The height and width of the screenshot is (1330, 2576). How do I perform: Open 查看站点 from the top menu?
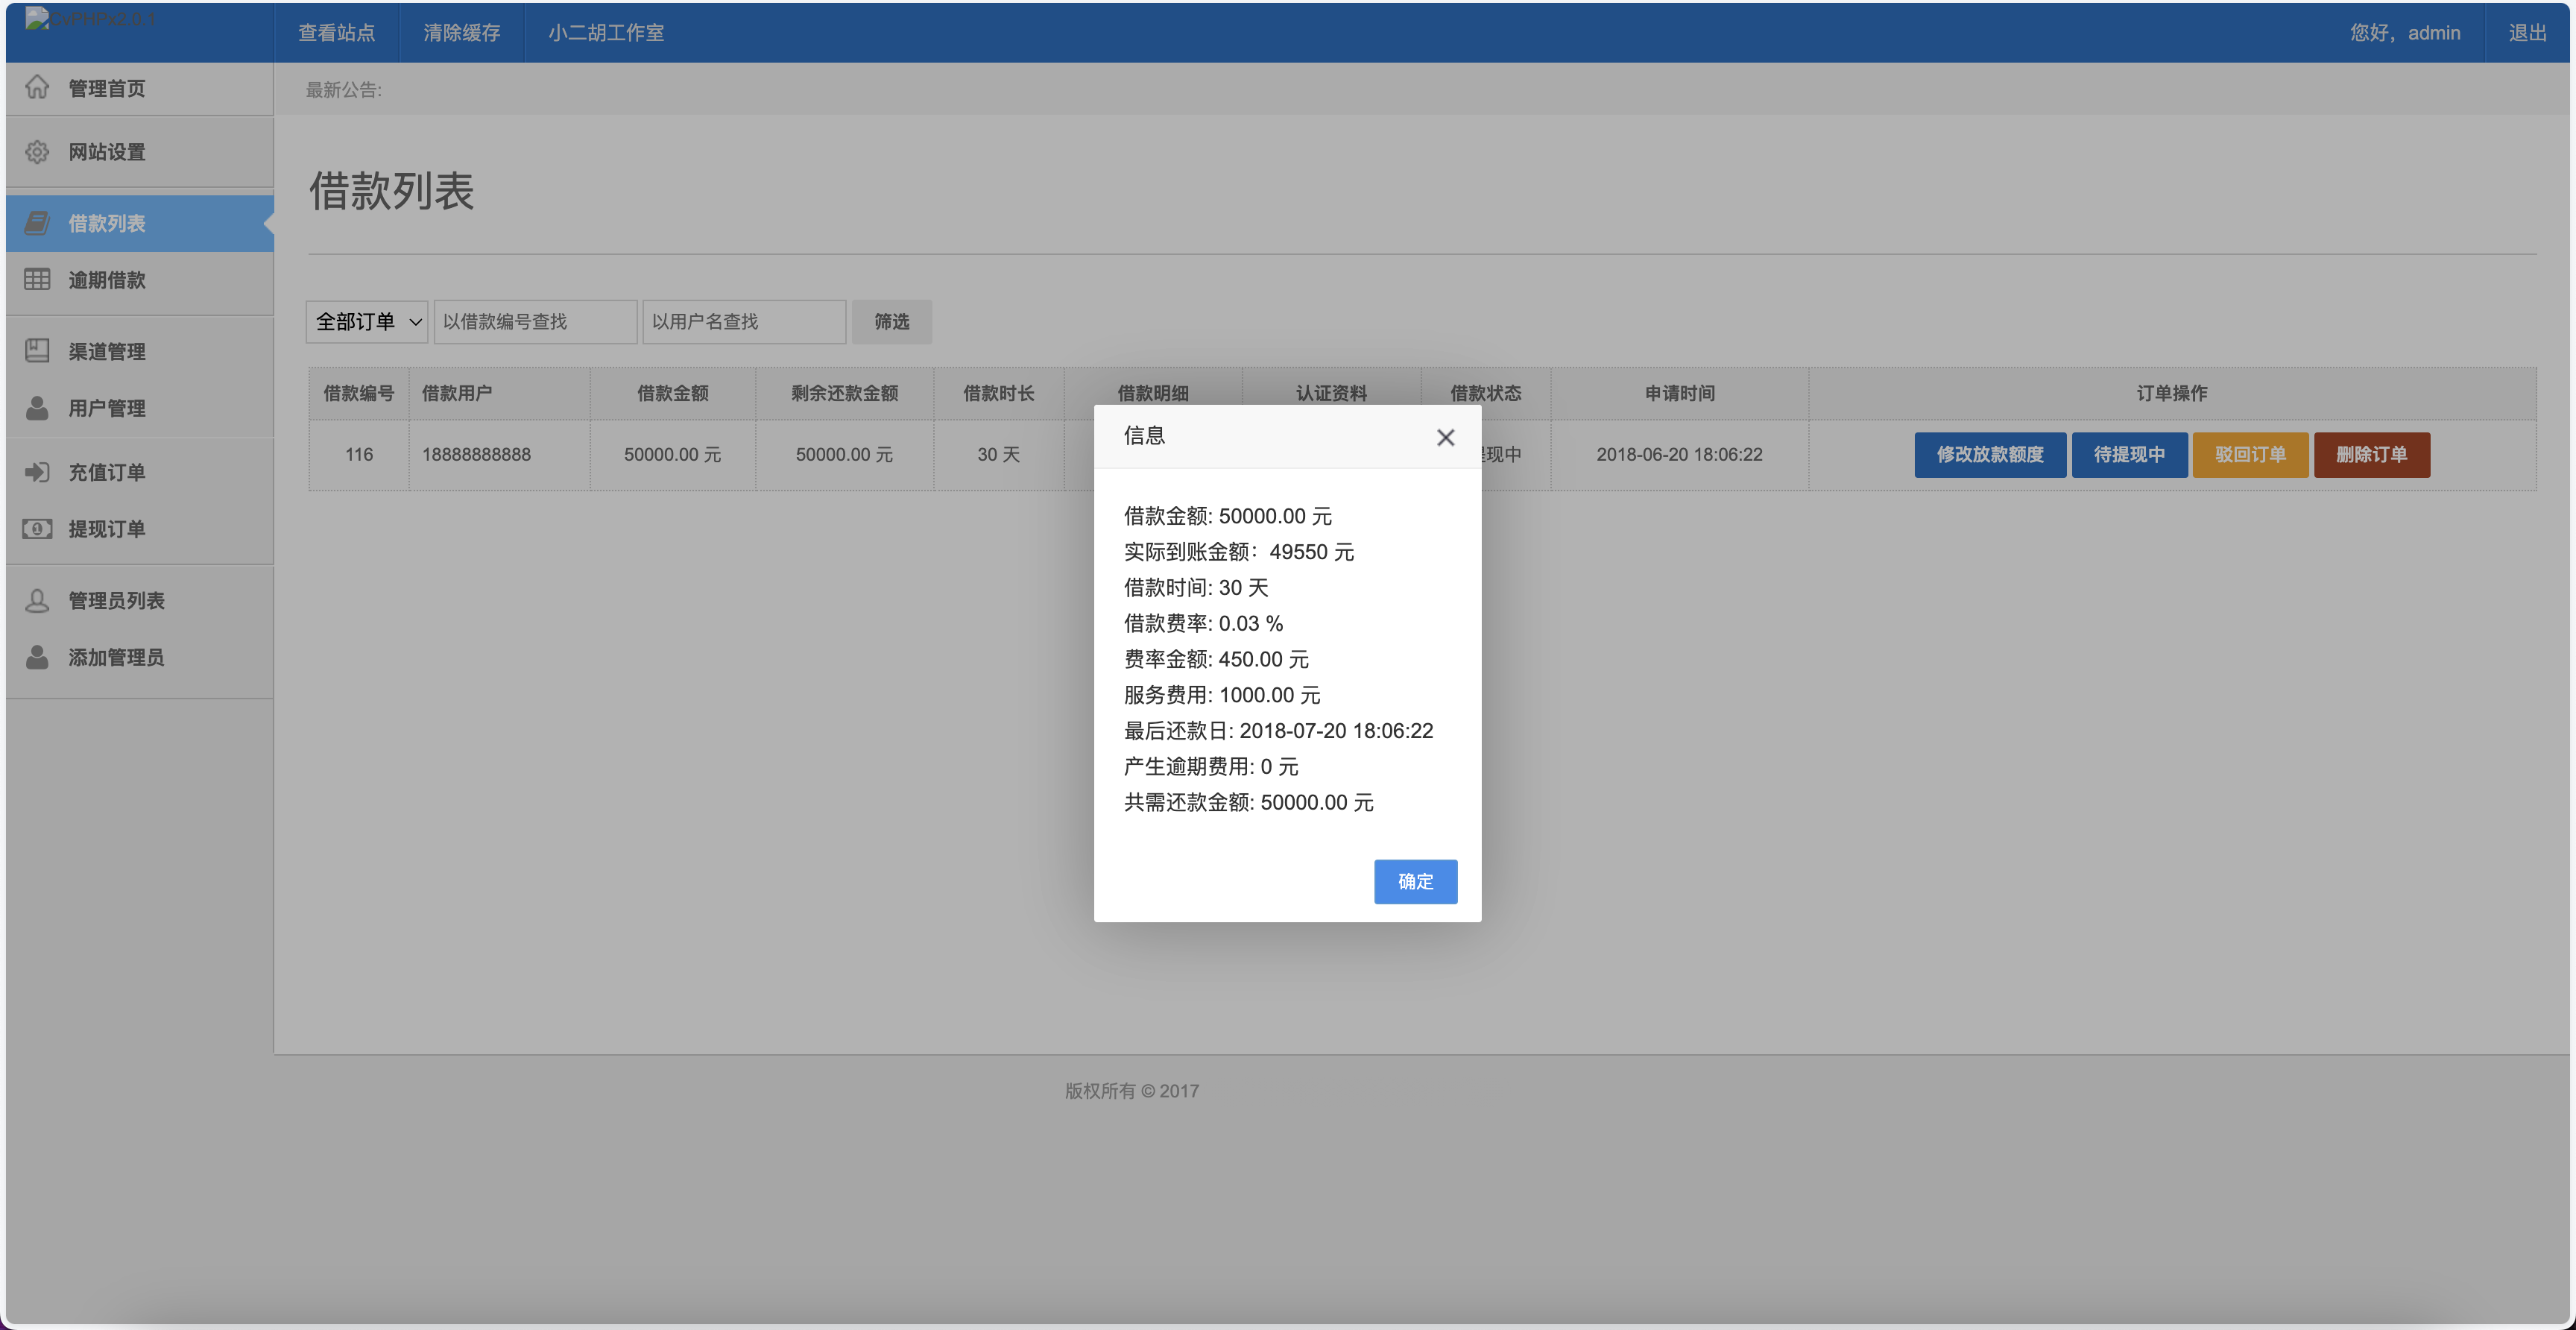pyautogui.click(x=335, y=32)
